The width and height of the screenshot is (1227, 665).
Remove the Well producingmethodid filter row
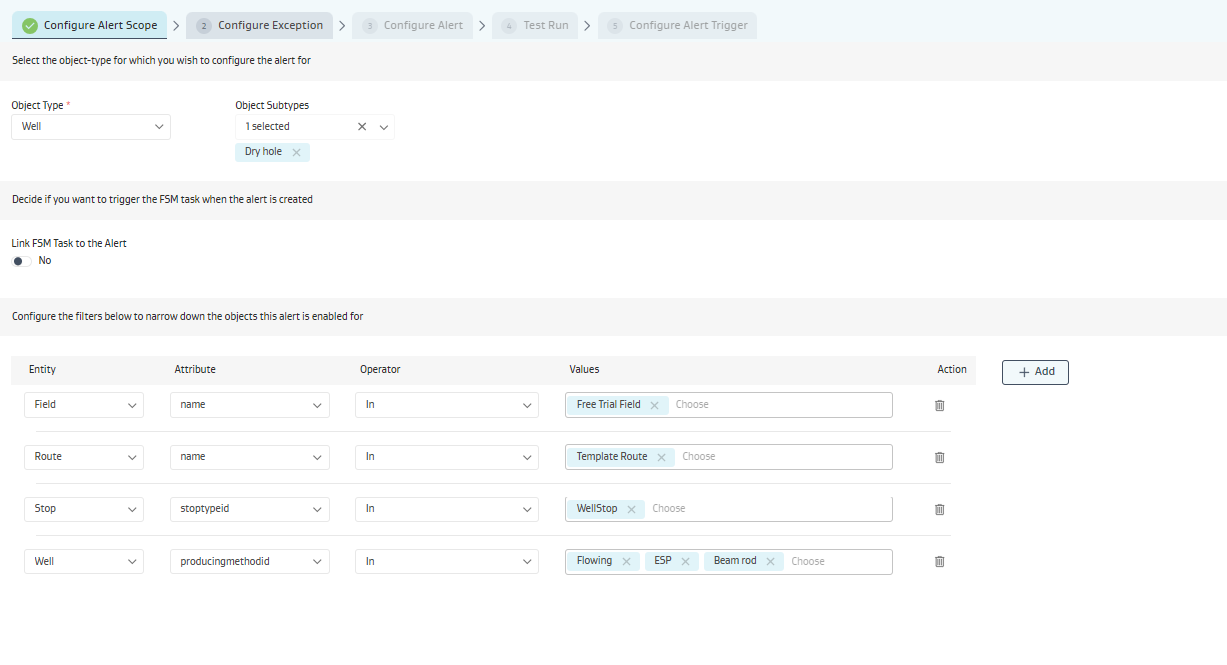[x=939, y=561]
